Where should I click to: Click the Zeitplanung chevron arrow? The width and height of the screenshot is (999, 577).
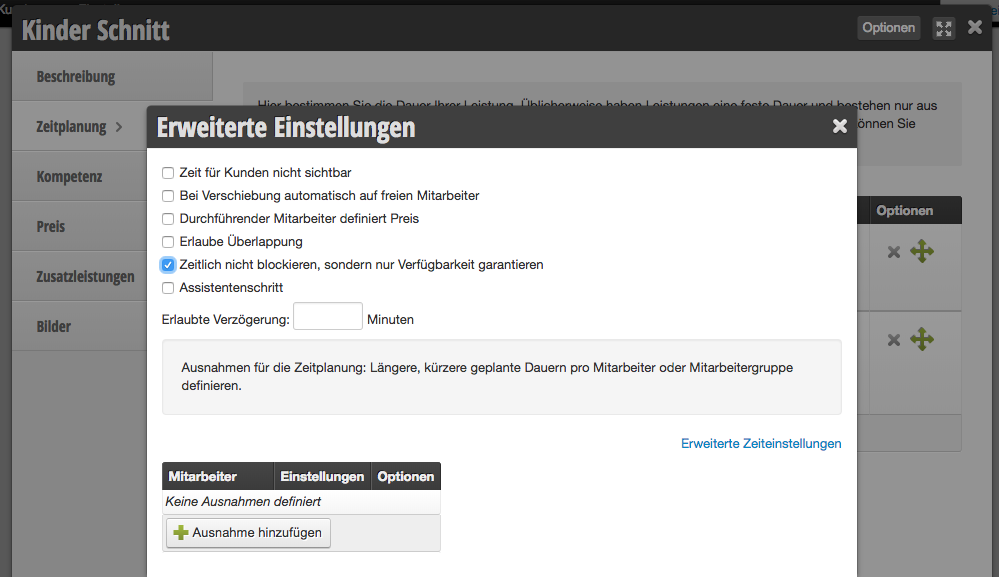tap(119, 127)
